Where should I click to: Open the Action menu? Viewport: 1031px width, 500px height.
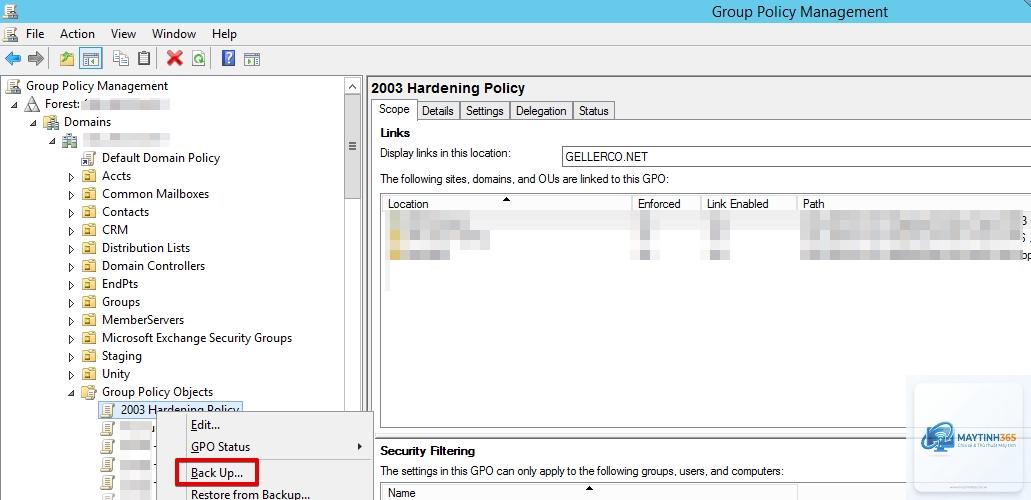[78, 34]
